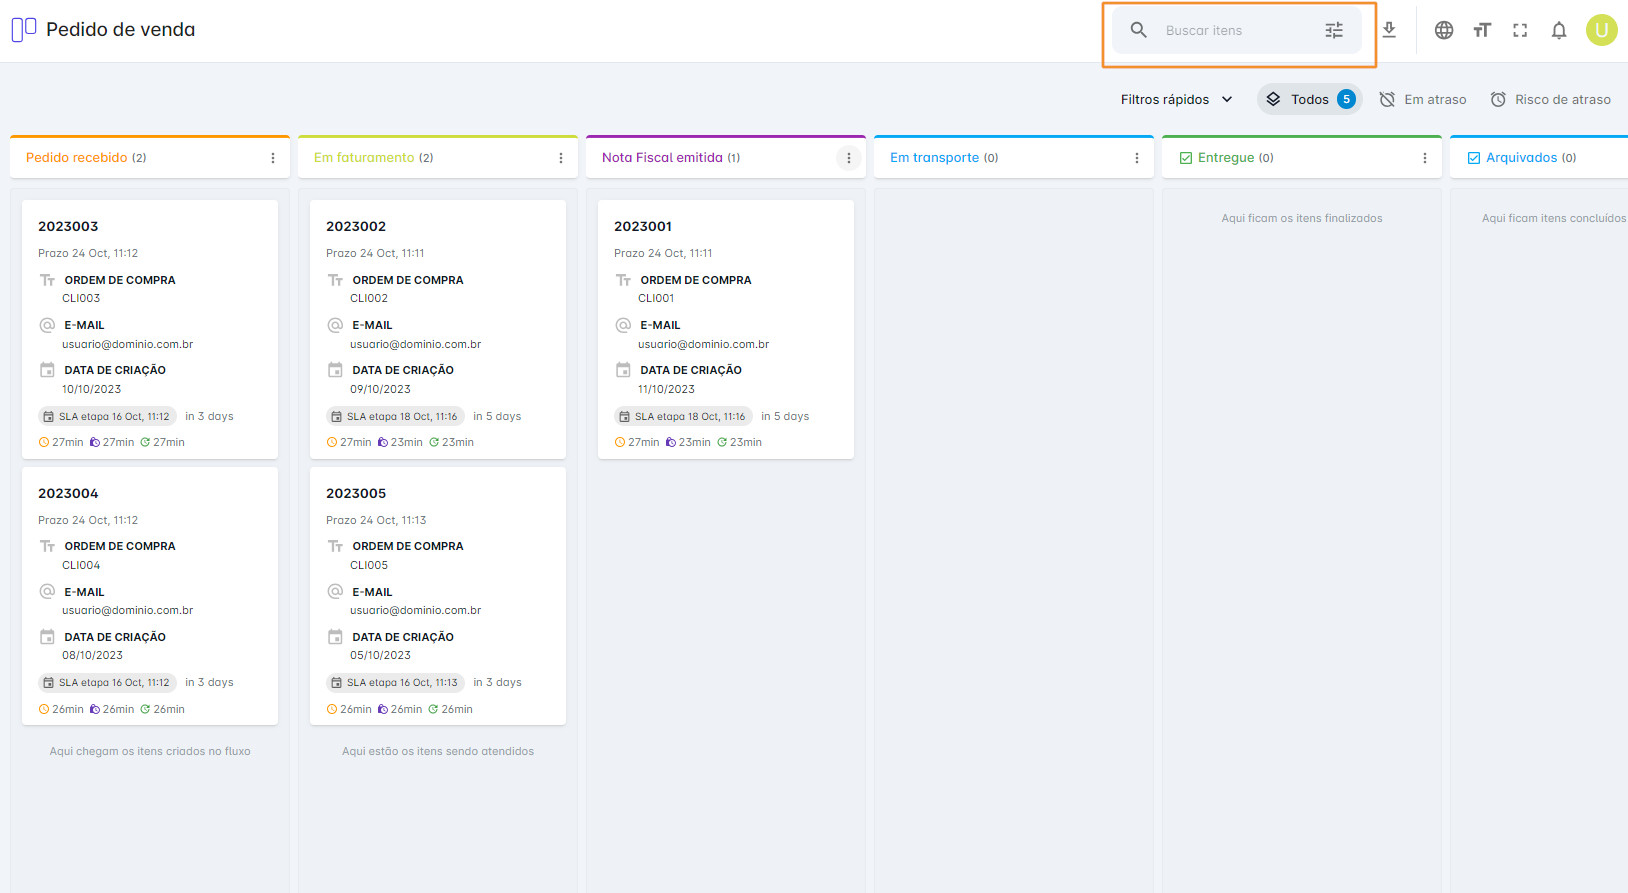Image resolution: width=1628 pixels, height=893 pixels.
Task: Click creation date 10/10/2023
Action: [x=92, y=389]
